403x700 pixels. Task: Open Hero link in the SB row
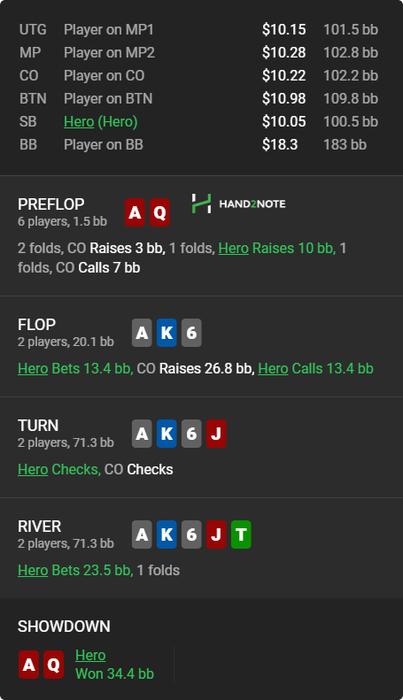[x=79, y=121]
